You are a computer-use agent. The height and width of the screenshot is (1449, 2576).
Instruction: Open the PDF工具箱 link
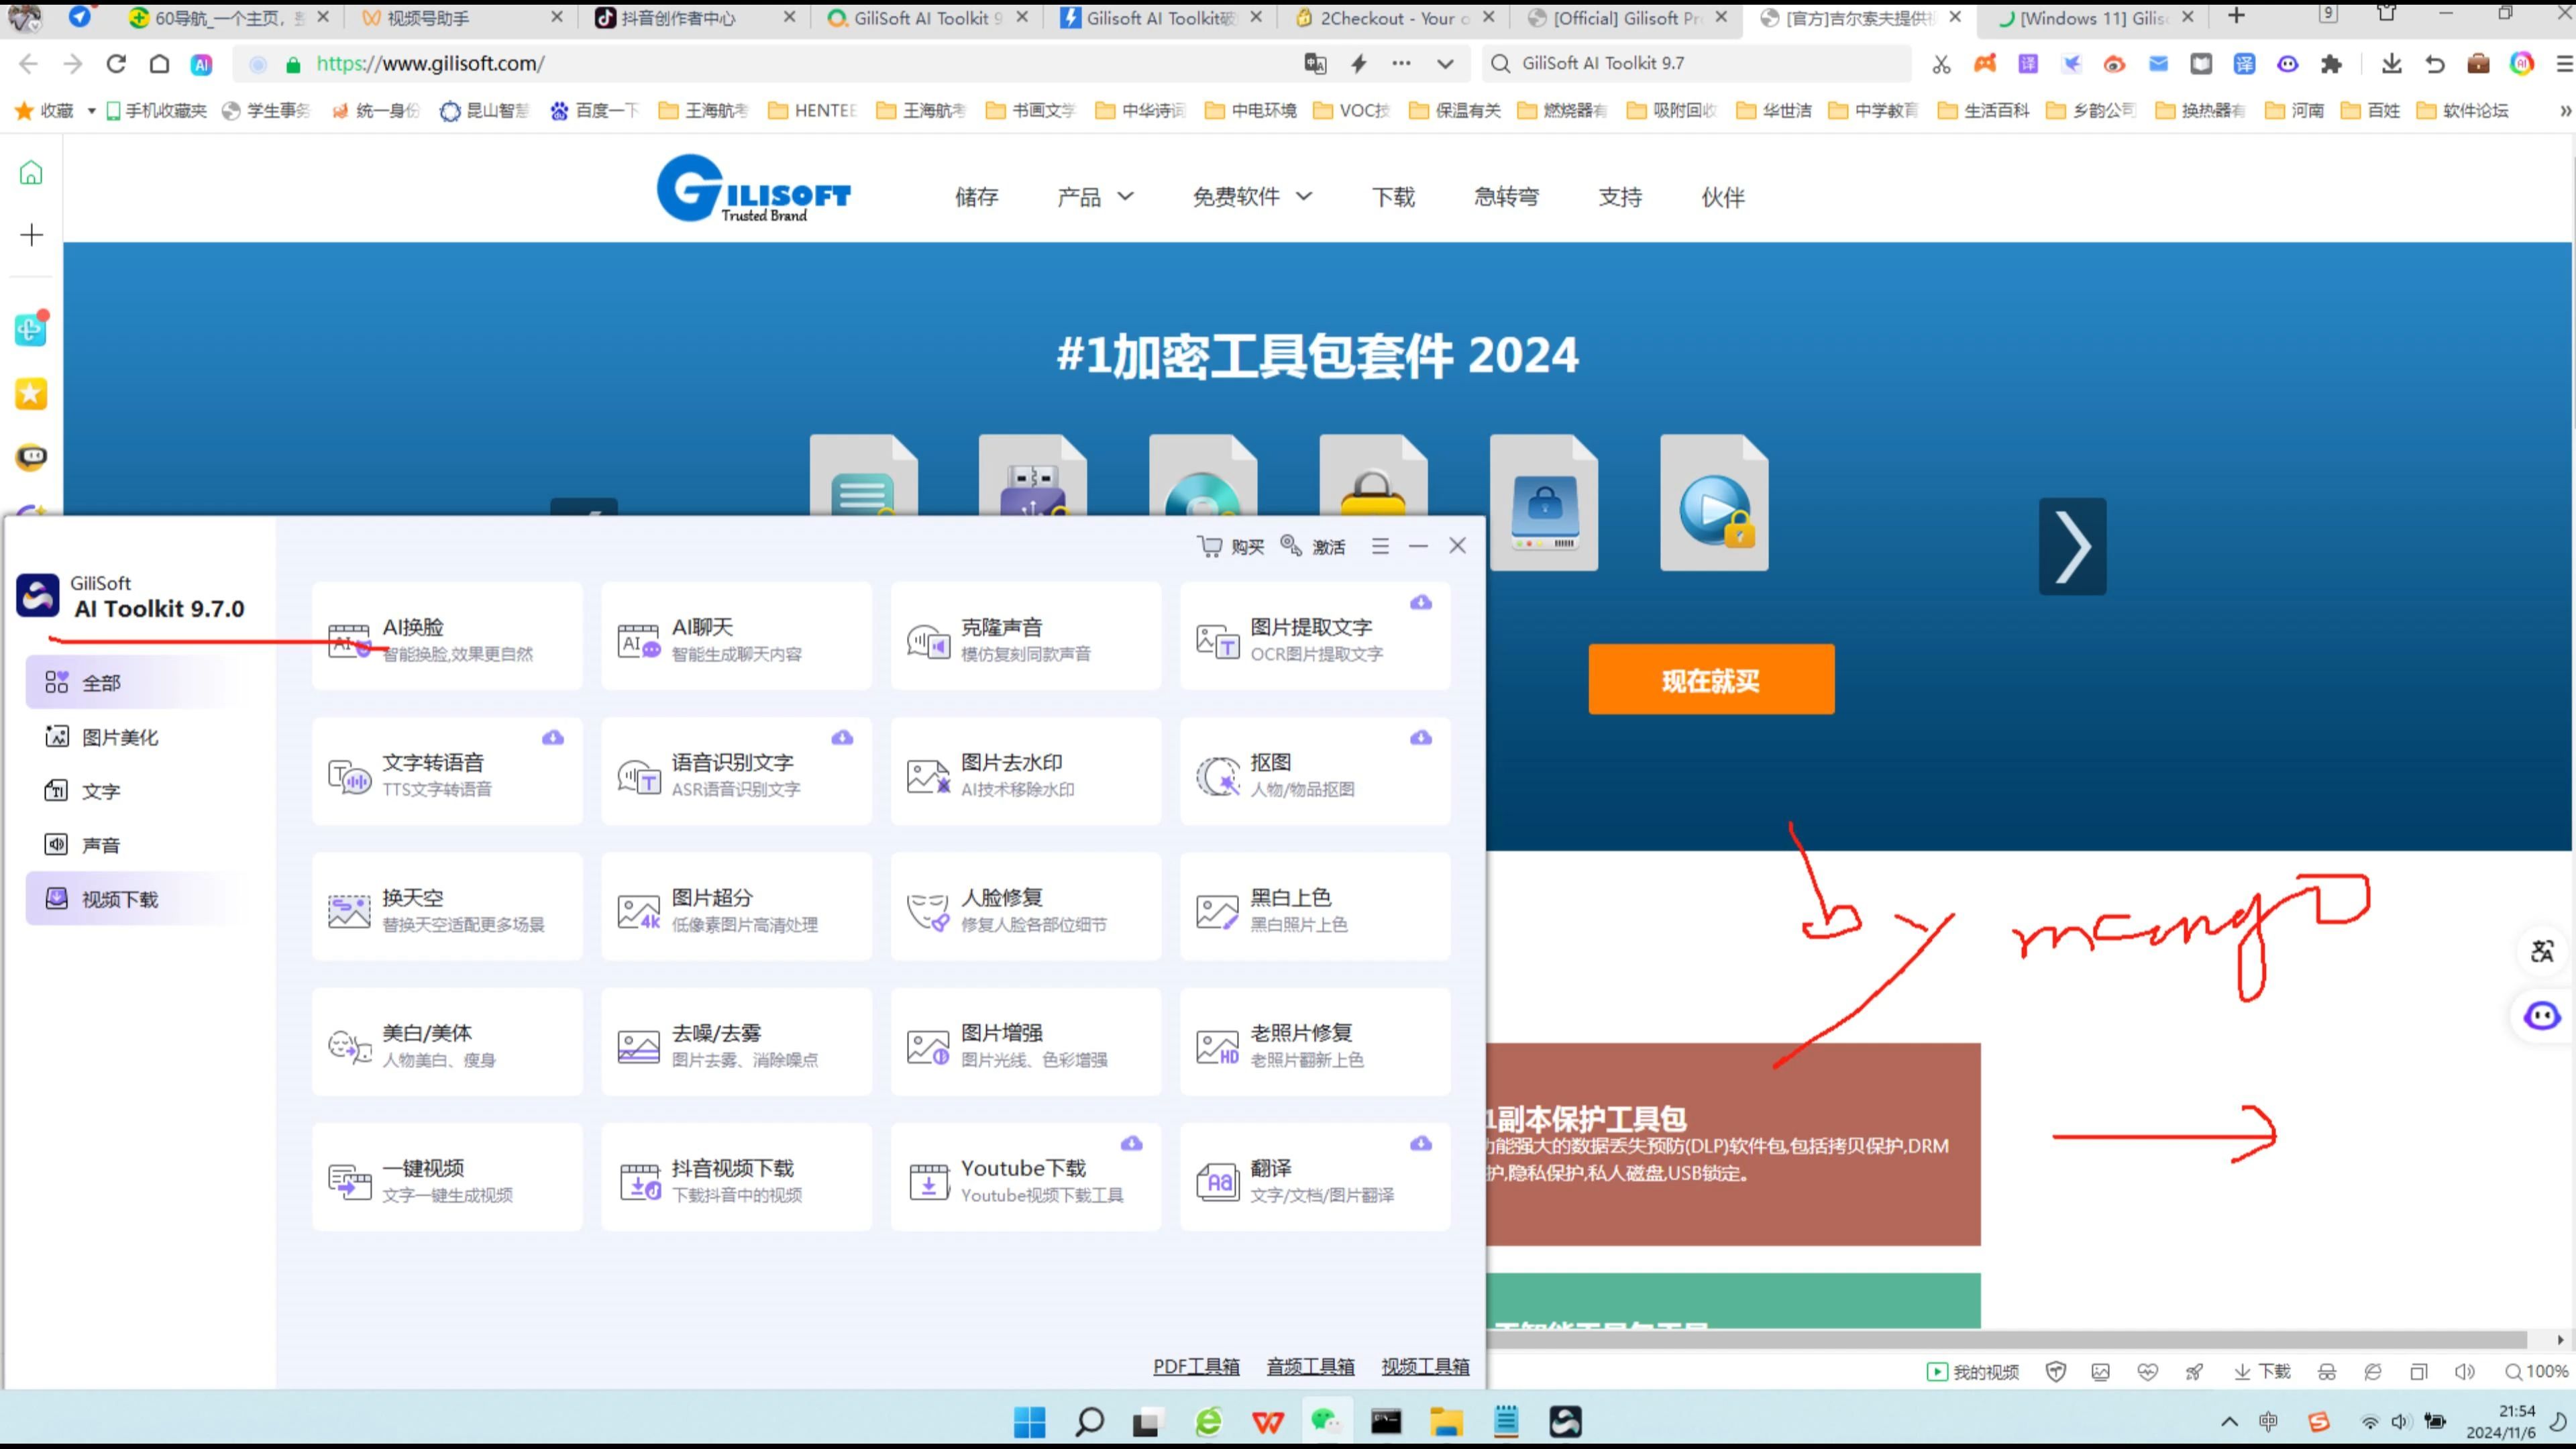[1196, 1366]
